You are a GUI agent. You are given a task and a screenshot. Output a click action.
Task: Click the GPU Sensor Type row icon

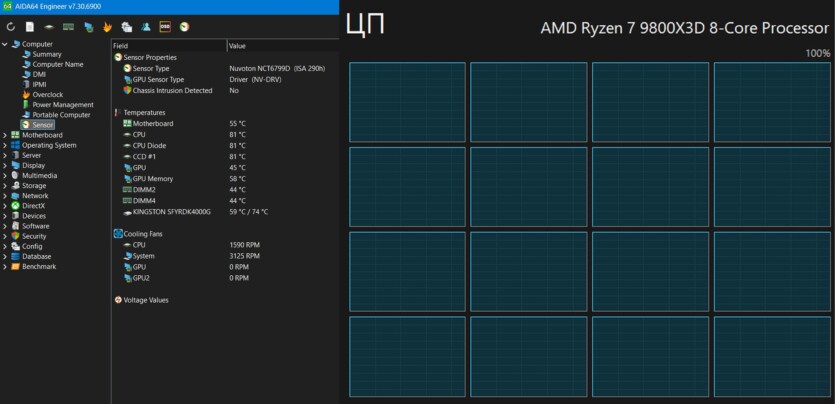pos(127,80)
